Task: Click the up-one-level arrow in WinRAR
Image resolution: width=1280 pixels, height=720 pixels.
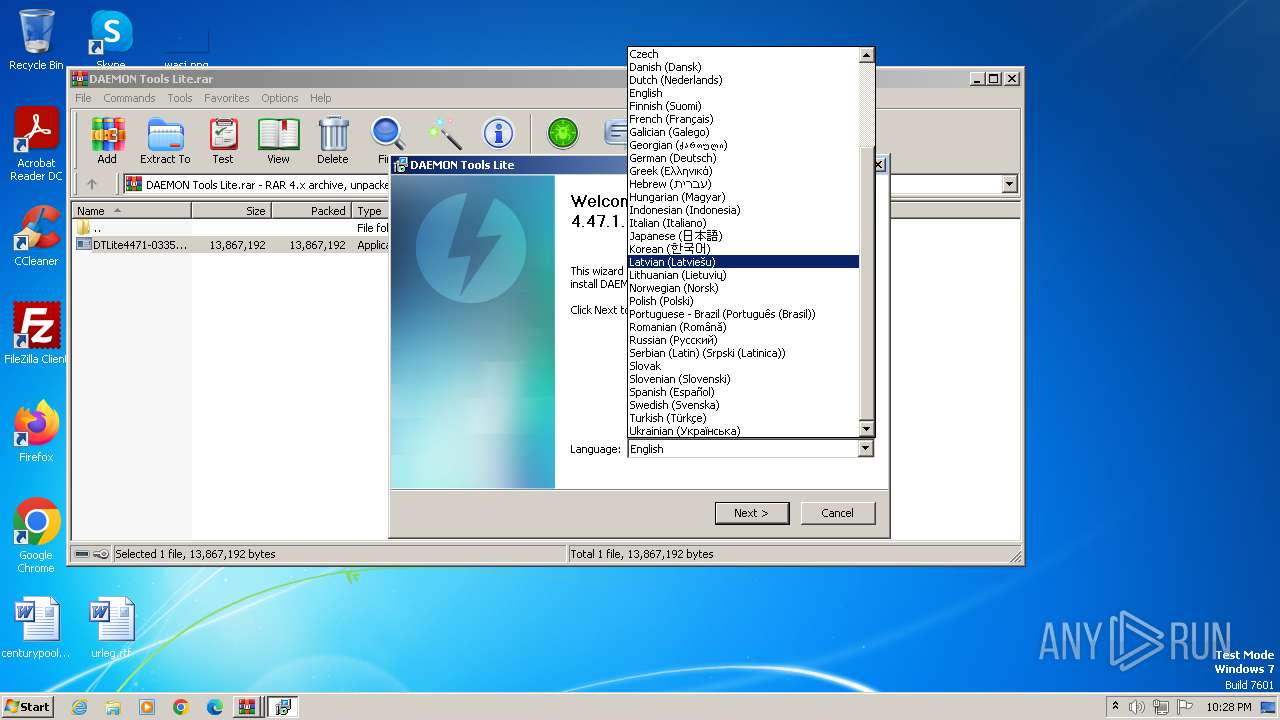Action: click(x=92, y=184)
